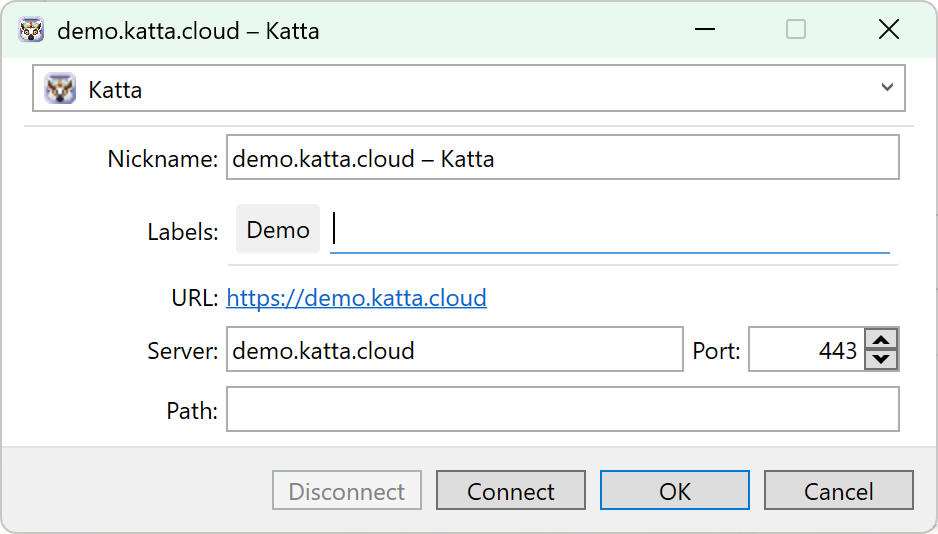The width and height of the screenshot is (938, 534).
Task: Confirm with the OK button
Action: click(x=674, y=490)
